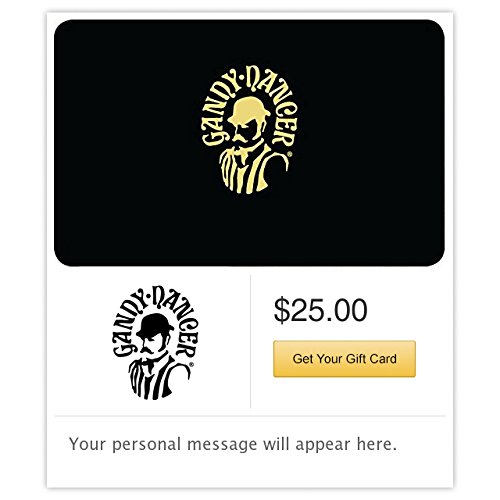This screenshot has width=500, height=500.
Task: Click the registered trademark symbol on black logo
Action: click(x=191, y=365)
